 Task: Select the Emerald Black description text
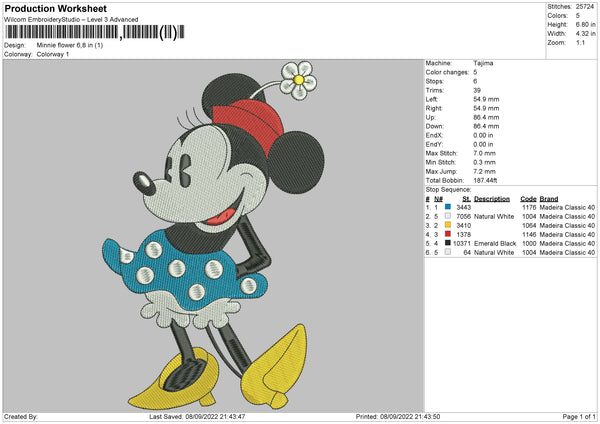click(495, 243)
